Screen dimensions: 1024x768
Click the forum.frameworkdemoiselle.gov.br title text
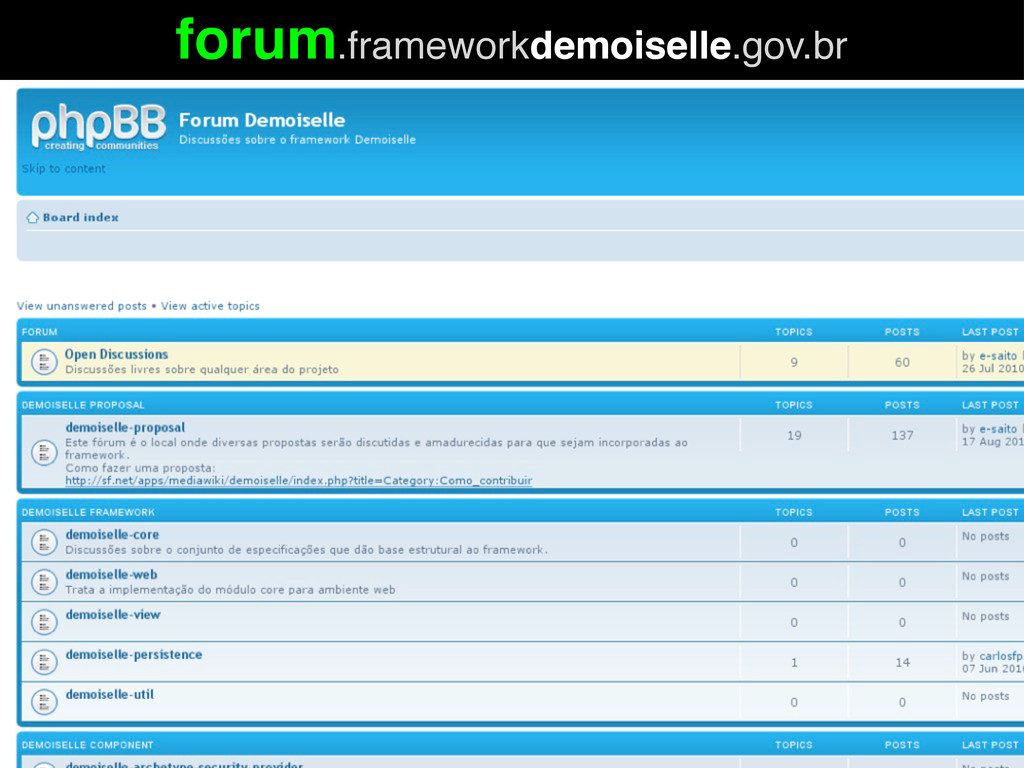tap(511, 40)
